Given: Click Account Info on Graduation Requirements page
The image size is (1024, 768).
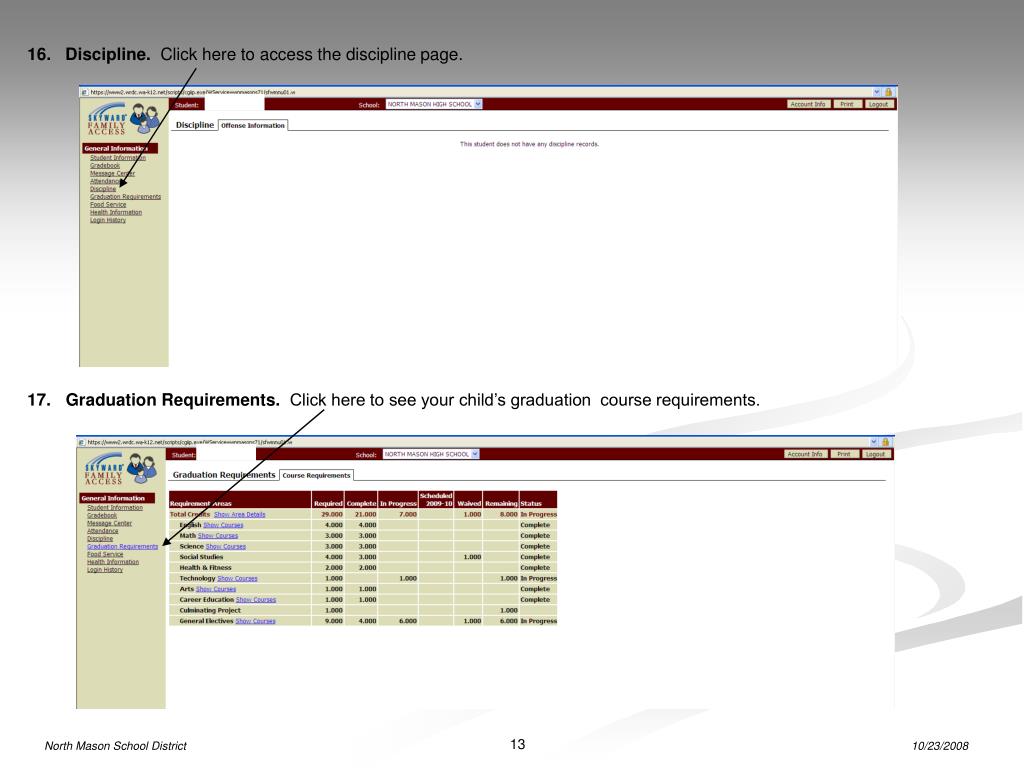Looking at the screenshot, I should coord(805,454).
